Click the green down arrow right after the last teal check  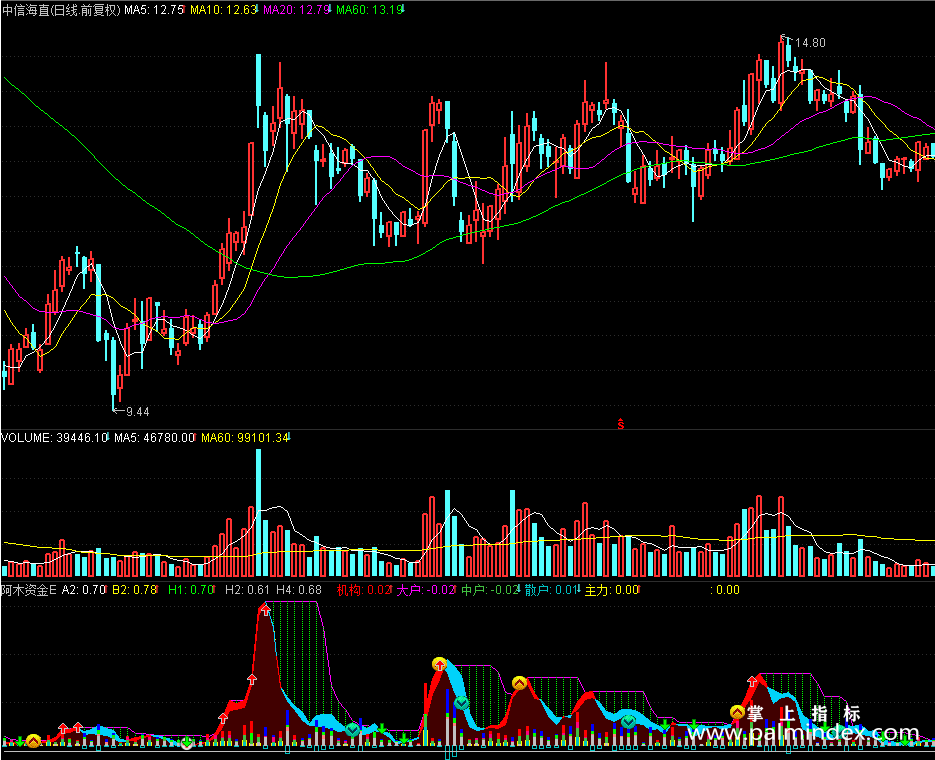[x=665, y=724]
